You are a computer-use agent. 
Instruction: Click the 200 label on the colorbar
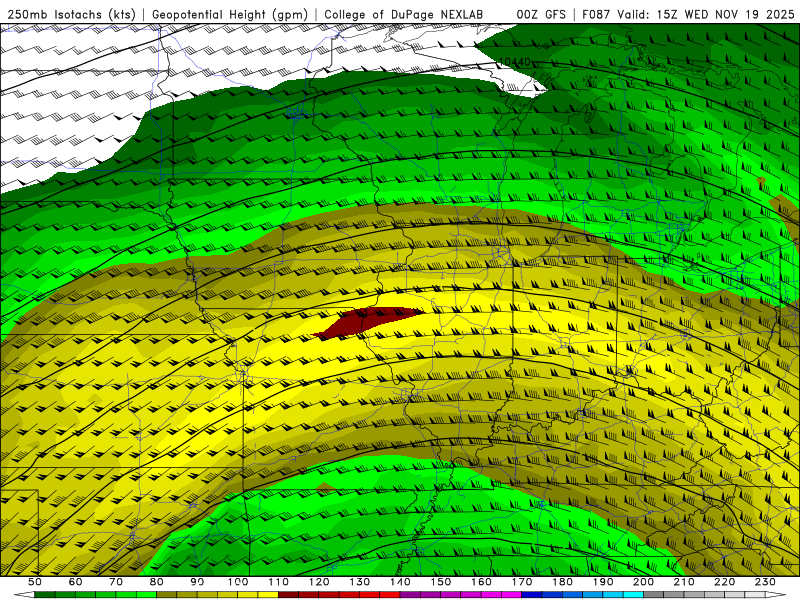pyautogui.click(x=644, y=582)
